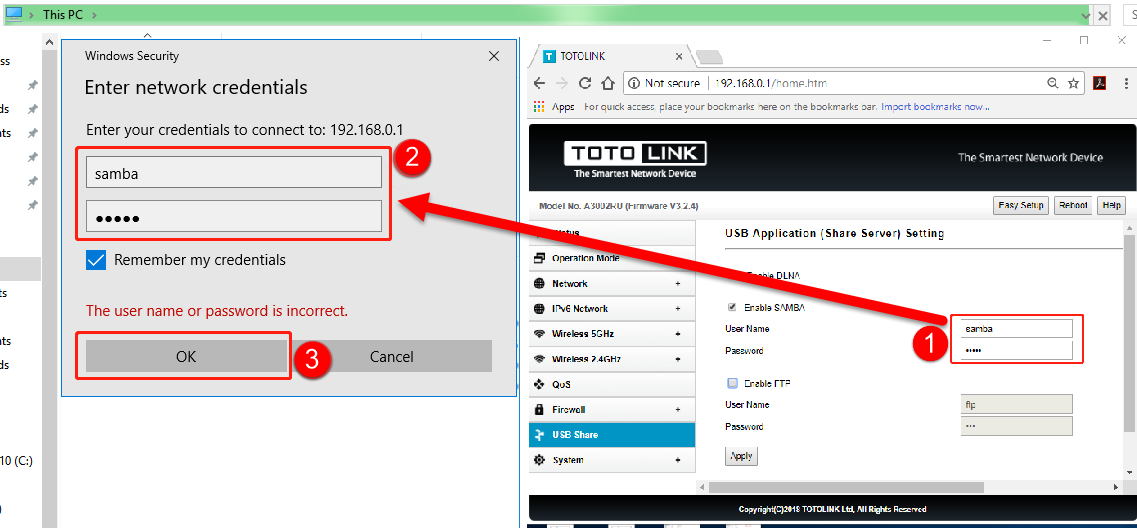Click the FTP Password field
Viewport: 1137px width, 528px height.
pos(1016,426)
